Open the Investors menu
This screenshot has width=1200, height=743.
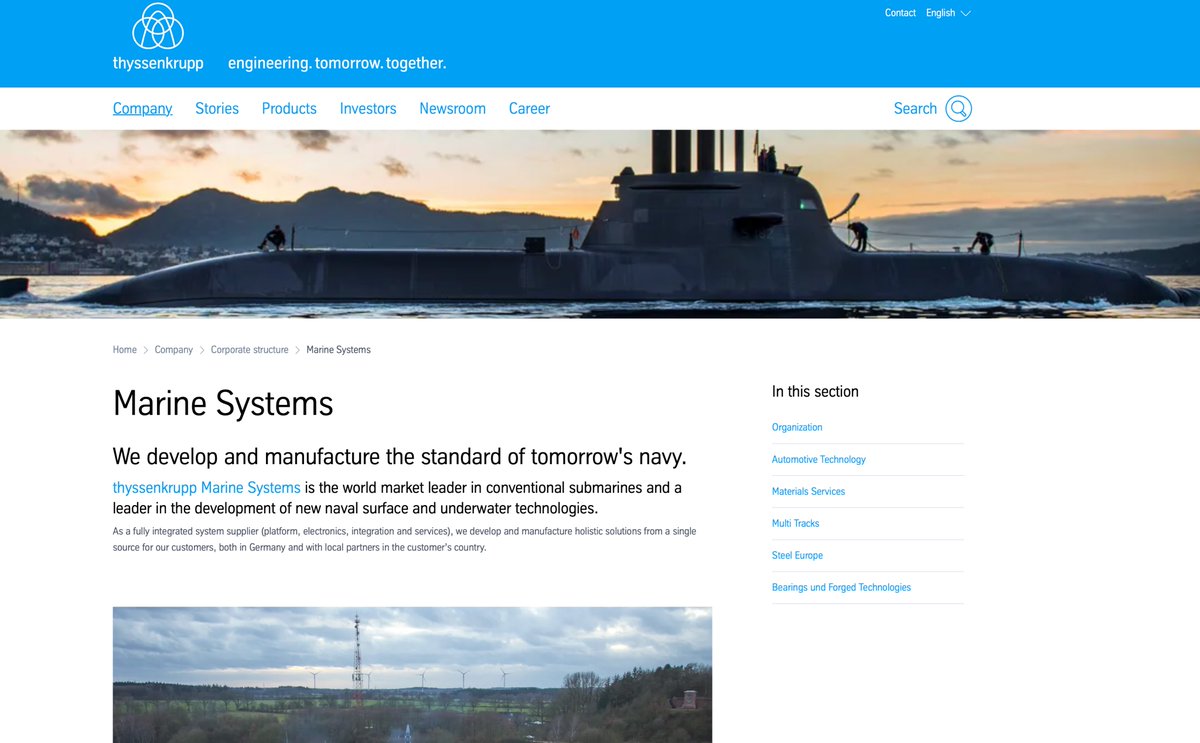point(368,108)
